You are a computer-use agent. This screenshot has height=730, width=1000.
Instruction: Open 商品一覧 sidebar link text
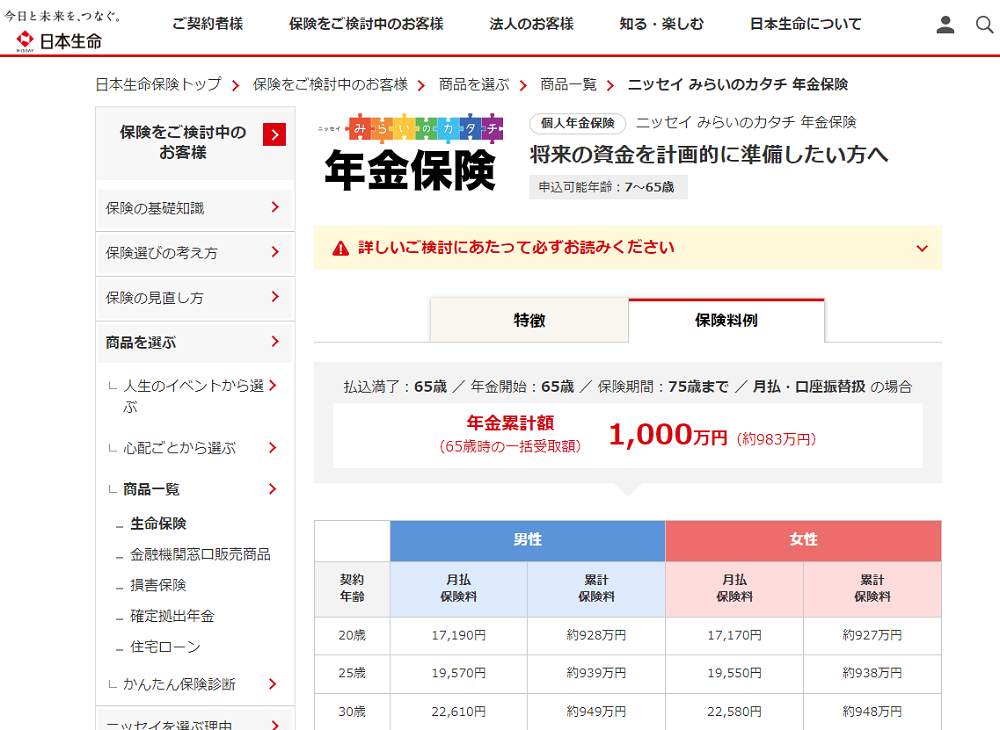point(151,490)
